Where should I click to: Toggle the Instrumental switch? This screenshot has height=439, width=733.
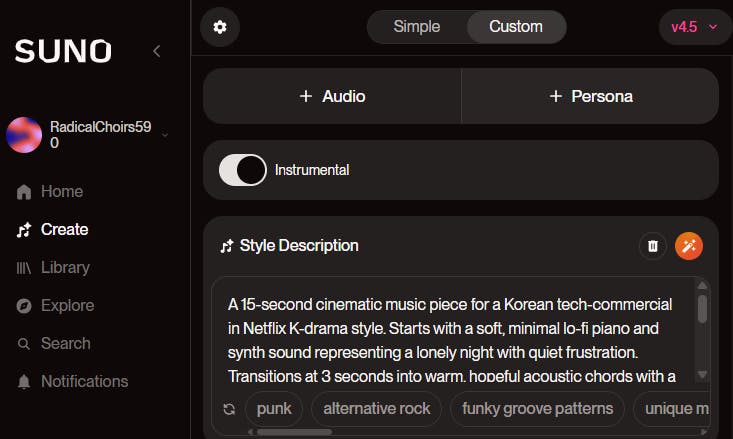click(x=243, y=170)
